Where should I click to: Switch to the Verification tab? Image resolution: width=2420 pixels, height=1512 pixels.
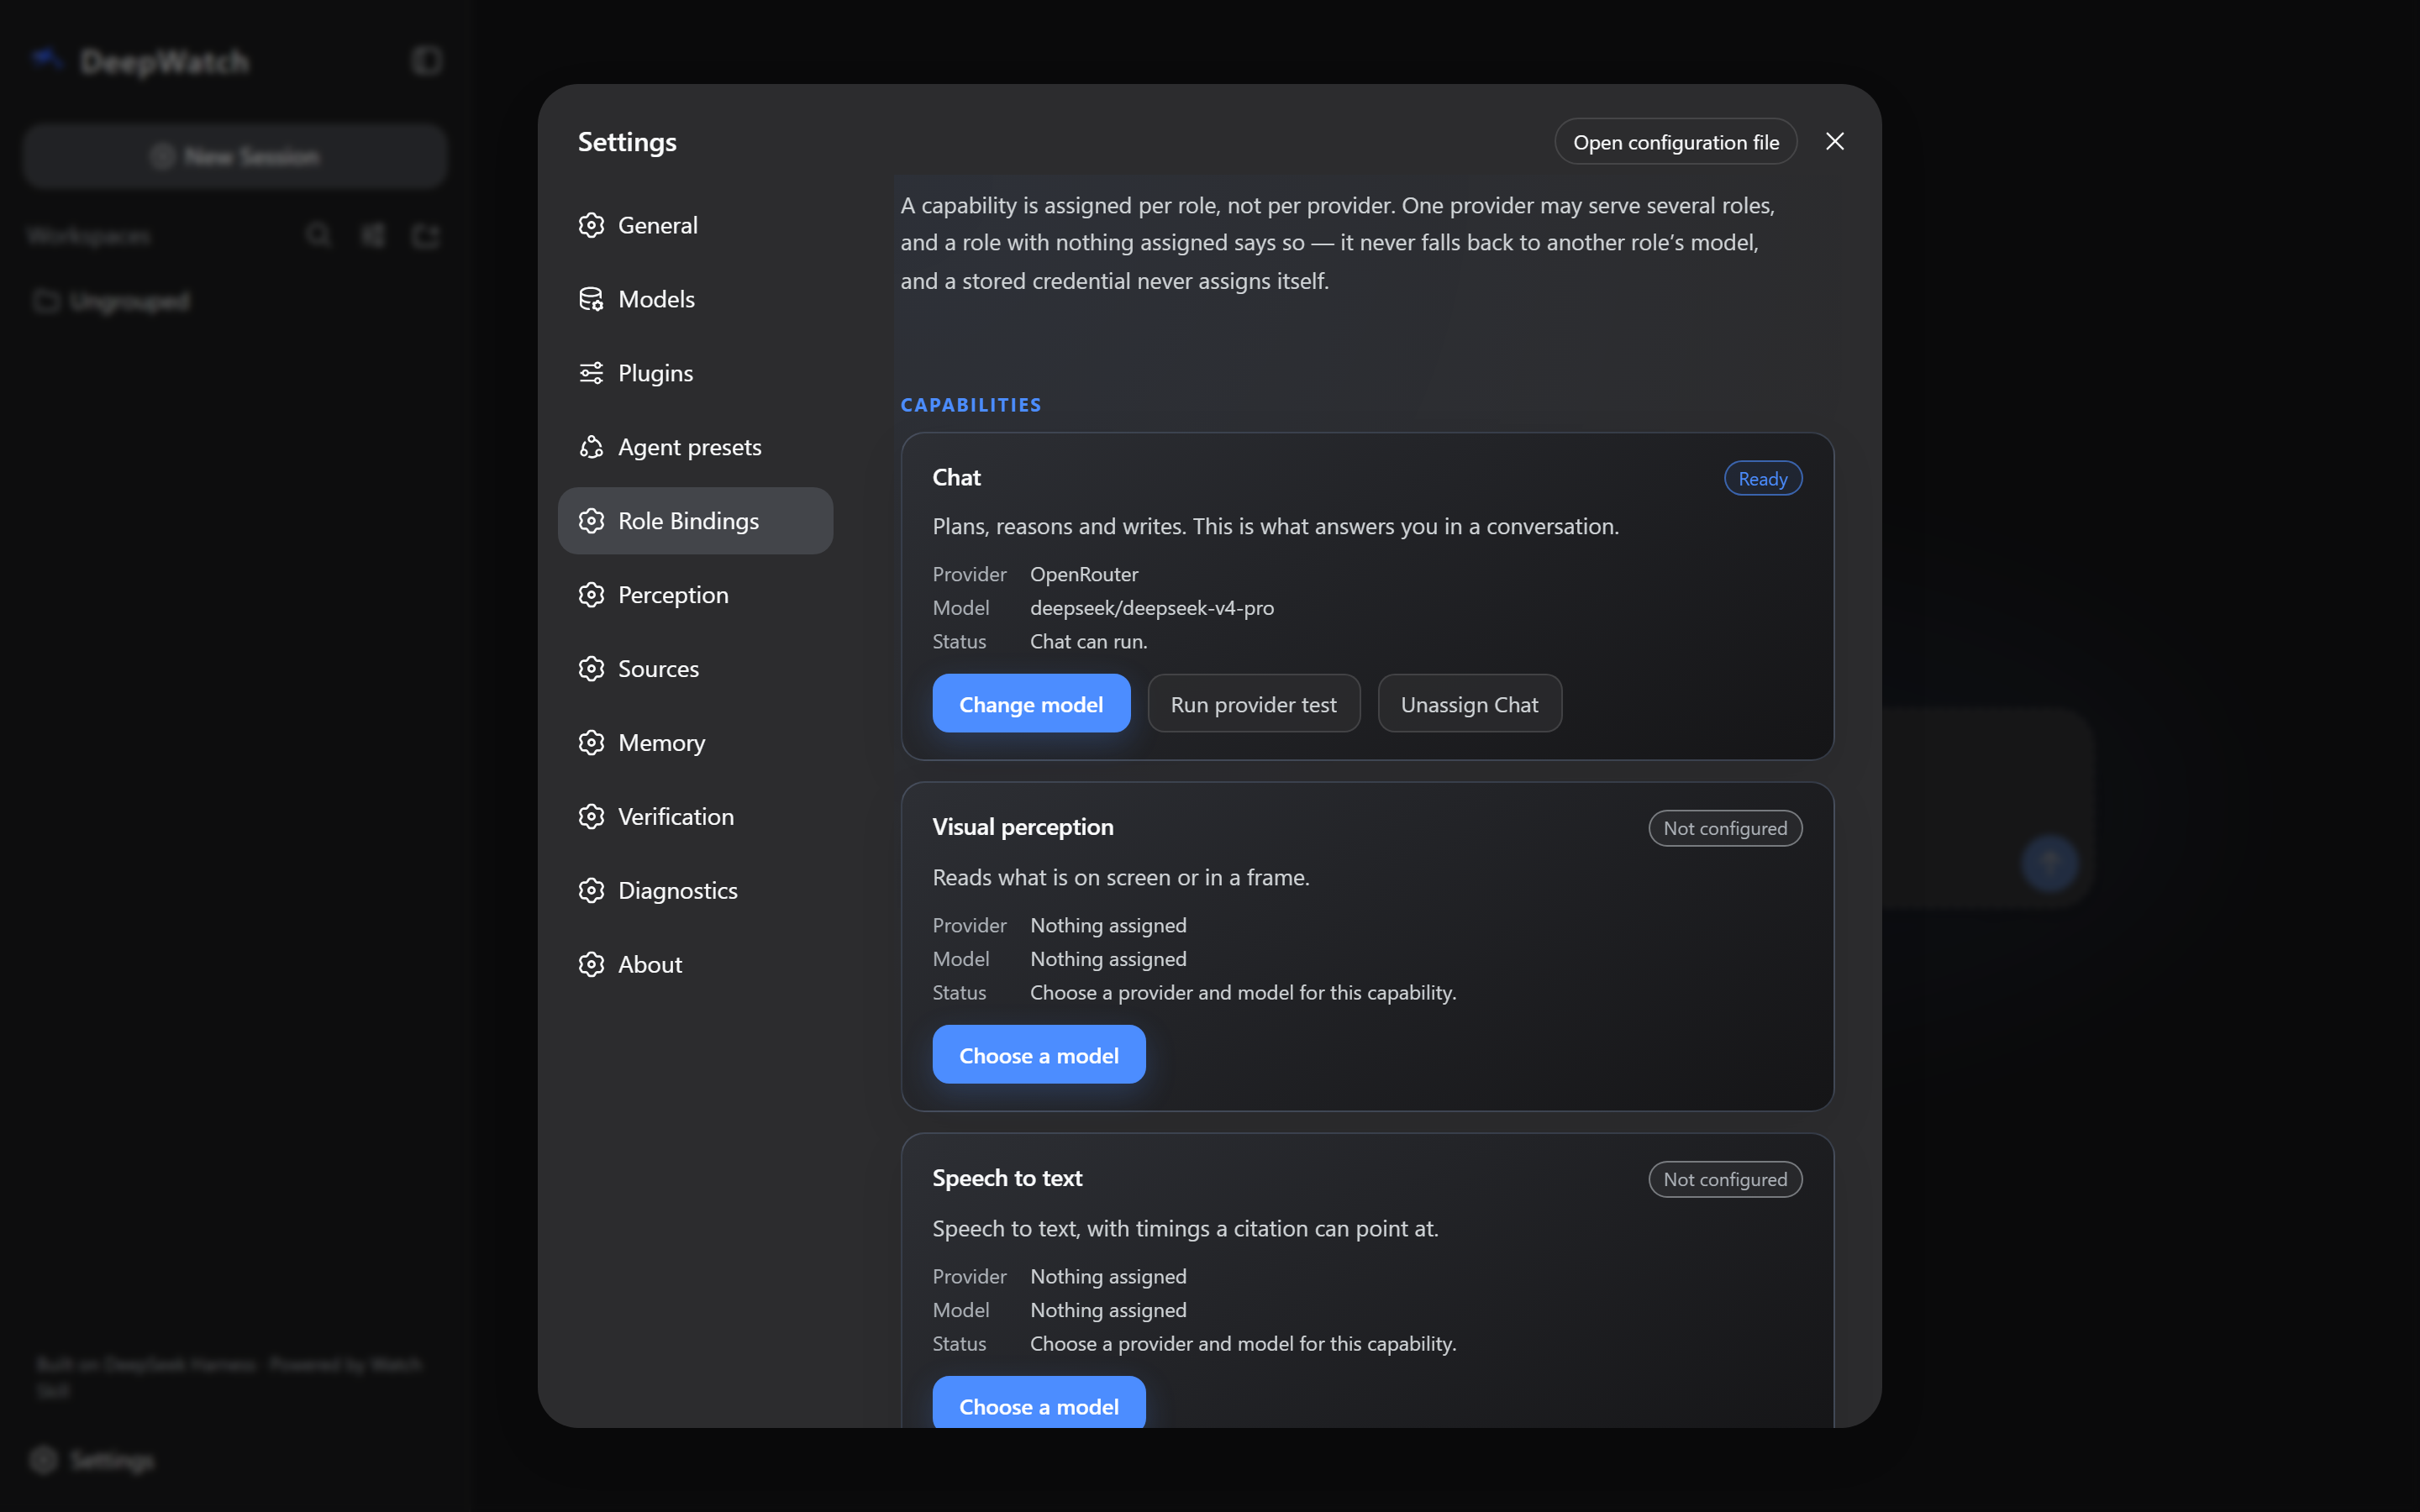coord(695,816)
